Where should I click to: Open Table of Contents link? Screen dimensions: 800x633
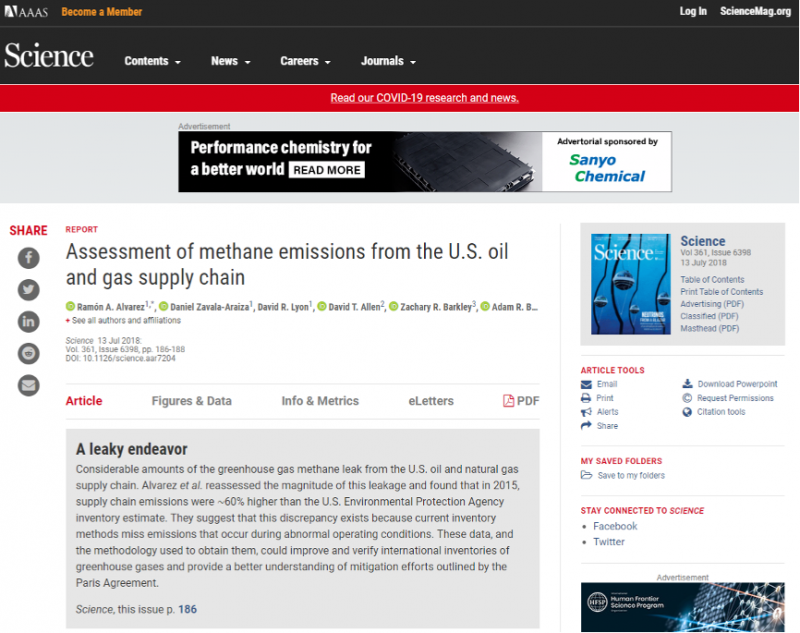click(x=712, y=280)
